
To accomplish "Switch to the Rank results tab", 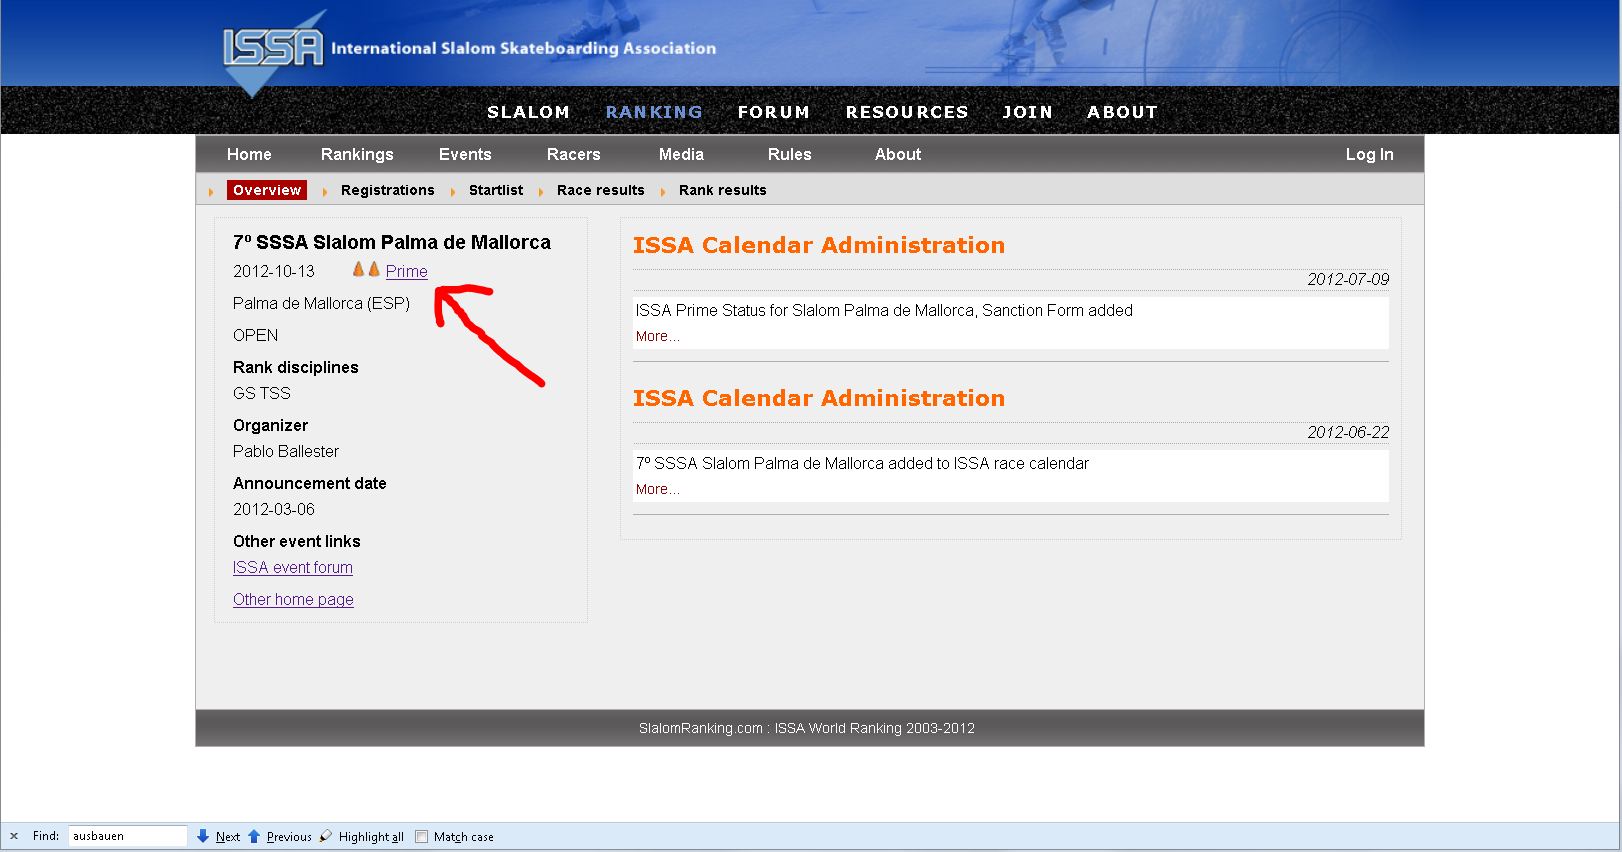I will point(723,190).
